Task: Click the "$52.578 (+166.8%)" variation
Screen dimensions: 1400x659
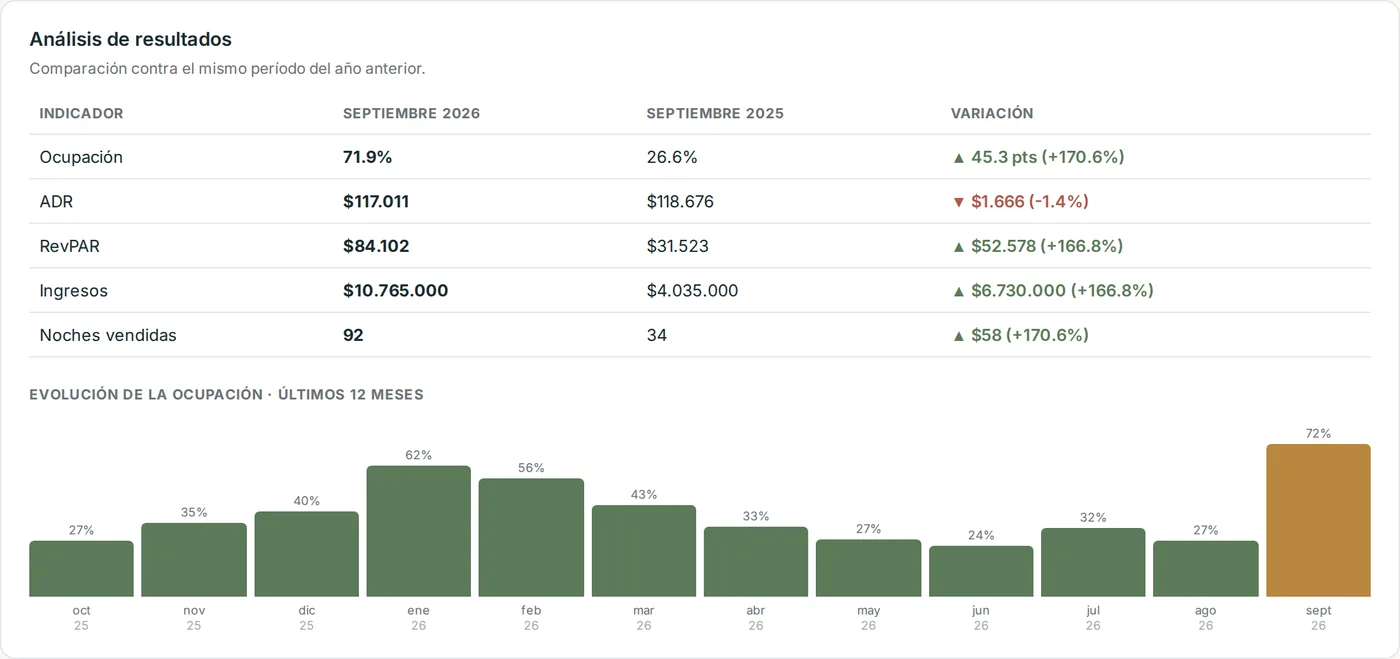Action: pos(1037,246)
